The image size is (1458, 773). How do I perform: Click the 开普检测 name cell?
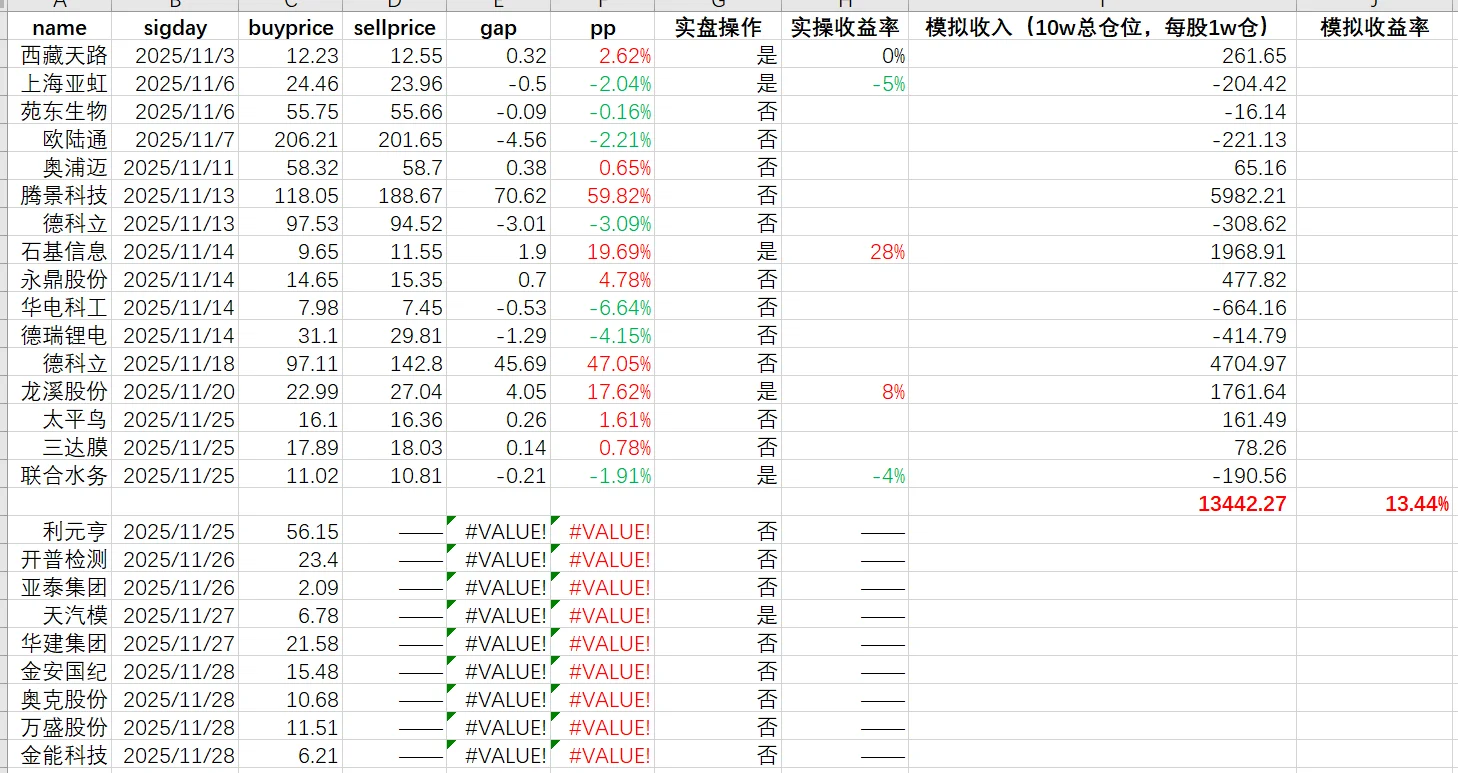59,559
